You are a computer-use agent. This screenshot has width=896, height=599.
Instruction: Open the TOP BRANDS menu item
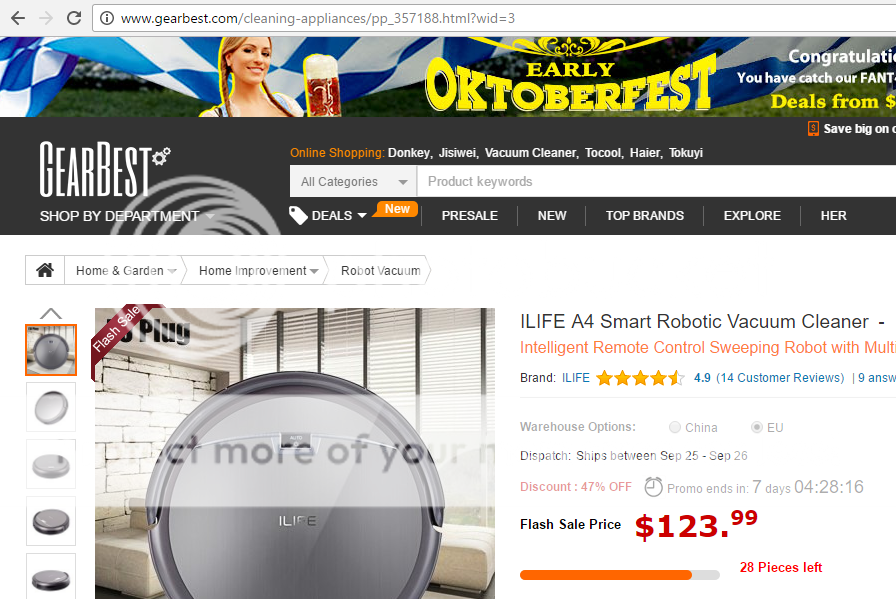point(645,215)
